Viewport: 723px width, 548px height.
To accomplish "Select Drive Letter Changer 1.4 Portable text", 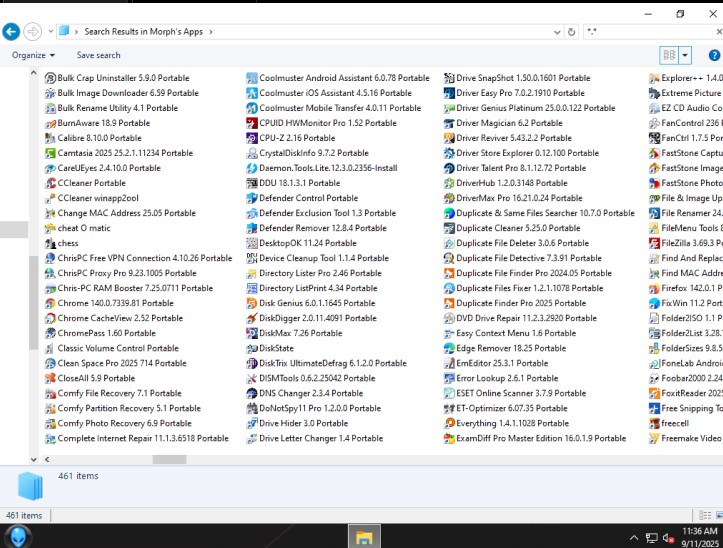I will click(x=321, y=438).
